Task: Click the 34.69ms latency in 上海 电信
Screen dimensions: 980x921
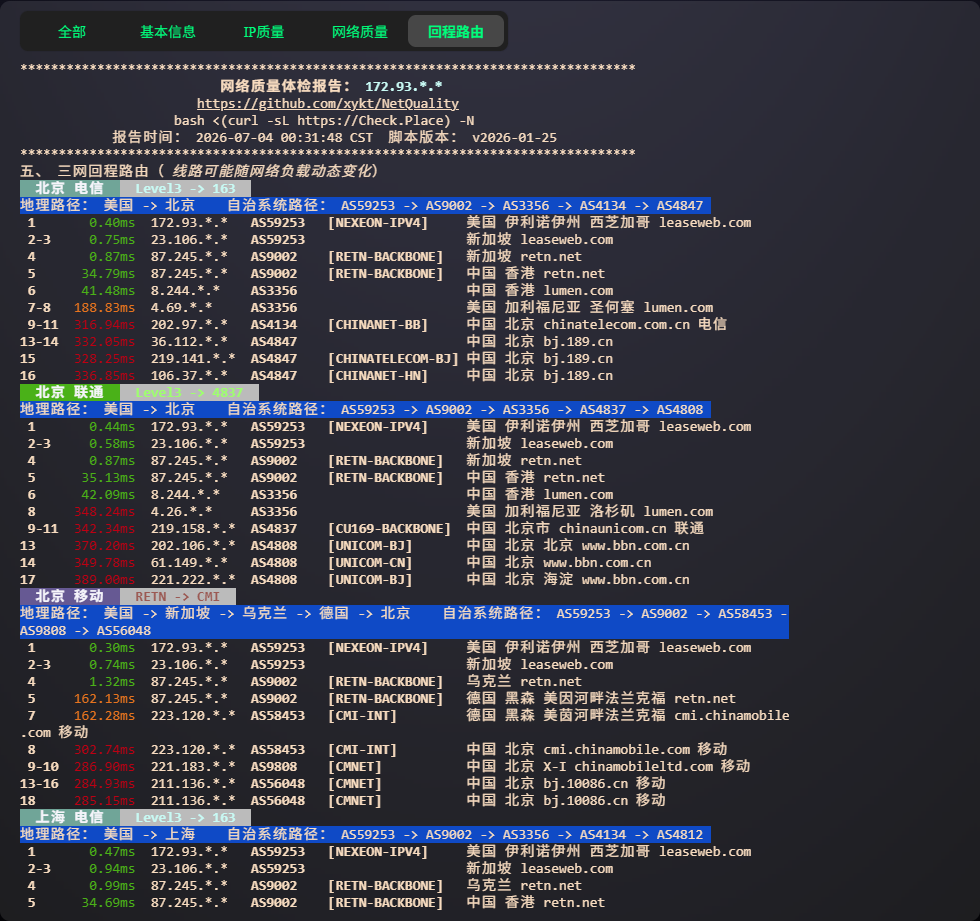Action: click(x=108, y=903)
